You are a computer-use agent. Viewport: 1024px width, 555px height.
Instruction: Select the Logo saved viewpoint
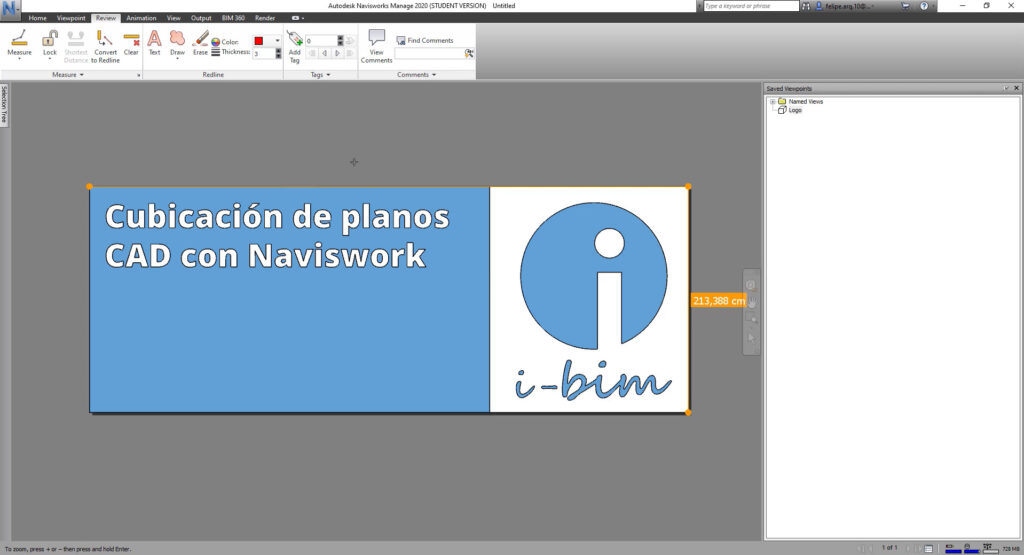point(795,110)
